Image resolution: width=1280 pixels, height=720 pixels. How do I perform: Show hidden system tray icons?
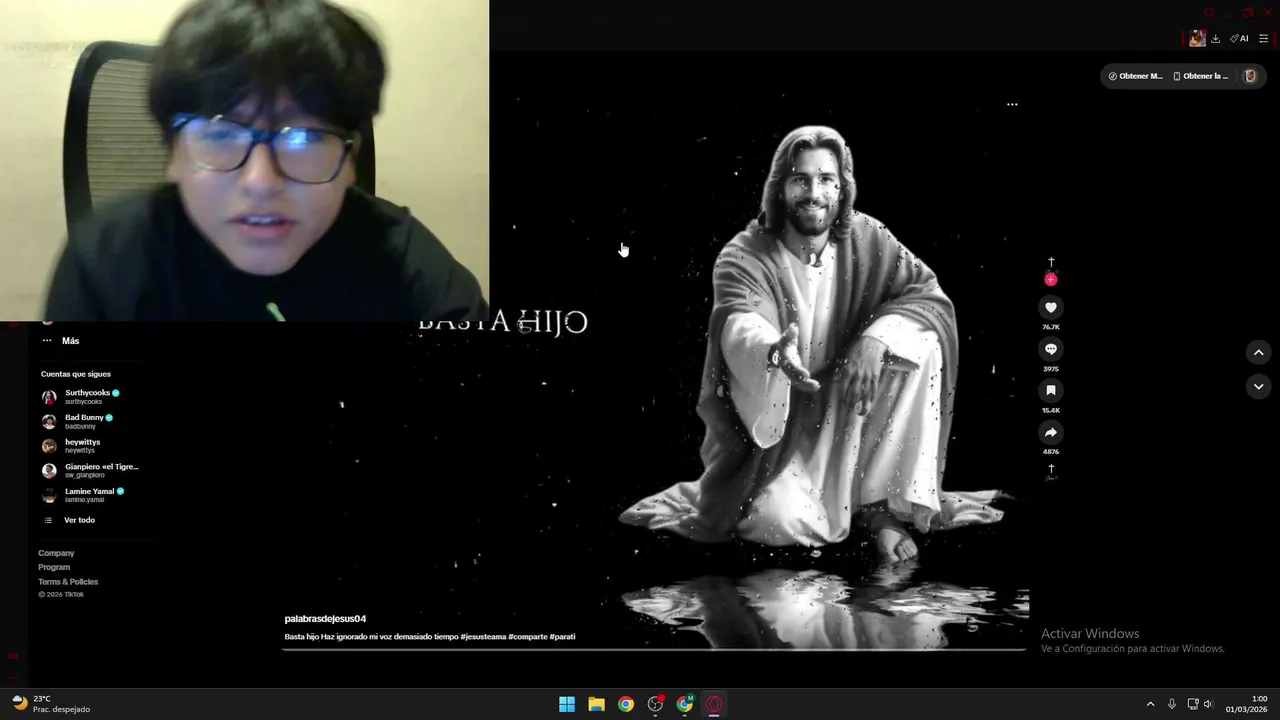point(1150,704)
